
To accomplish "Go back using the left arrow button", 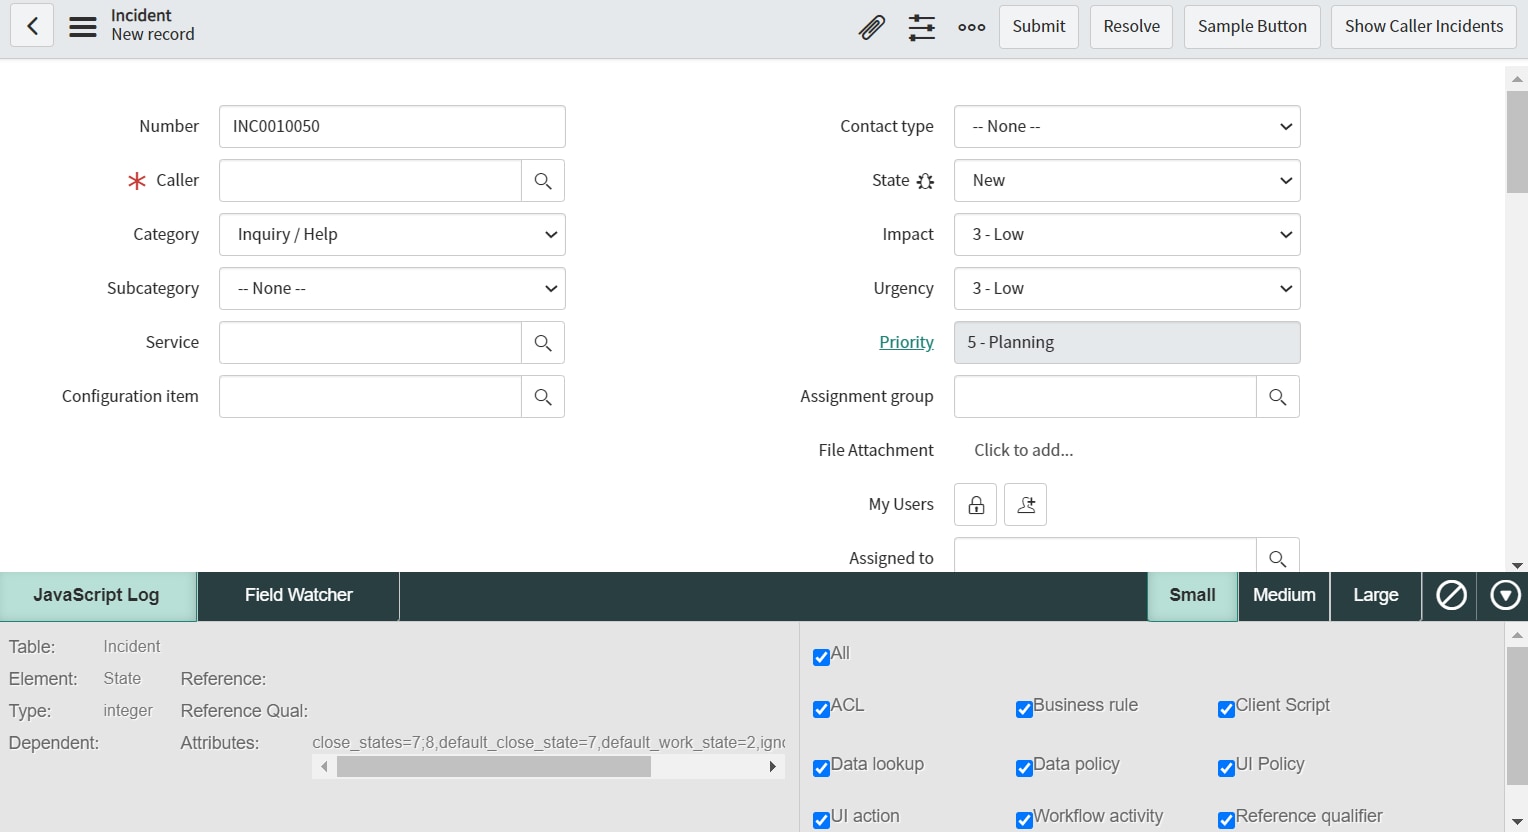I will 32,26.
